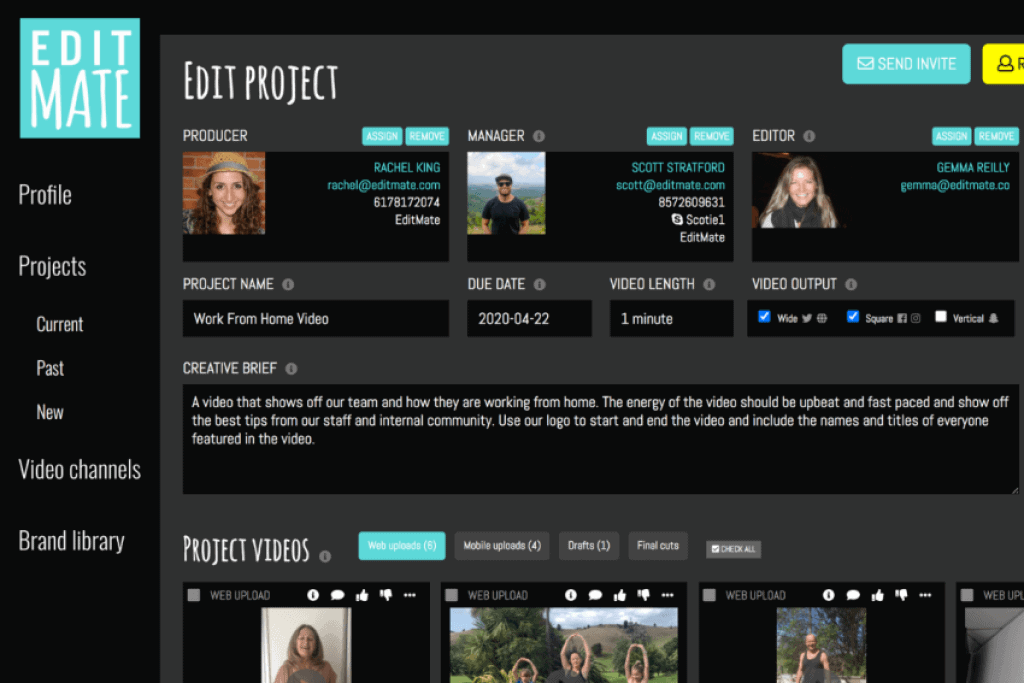Enable the Vertical video output checkbox
Image resolution: width=1024 pixels, height=683 pixels.
pyautogui.click(x=941, y=317)
